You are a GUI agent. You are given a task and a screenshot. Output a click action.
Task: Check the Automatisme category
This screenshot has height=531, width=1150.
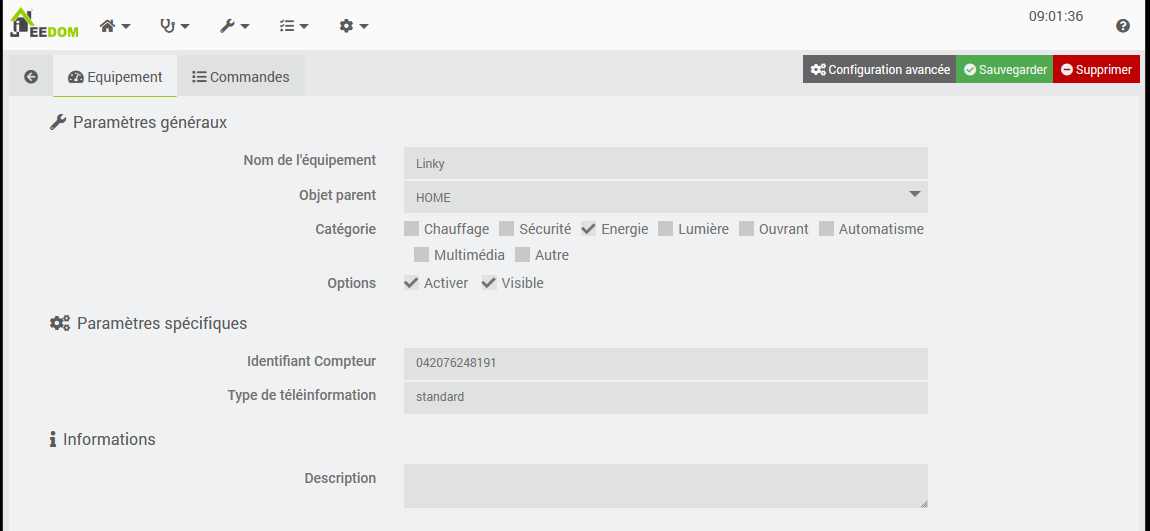point(827,229)
